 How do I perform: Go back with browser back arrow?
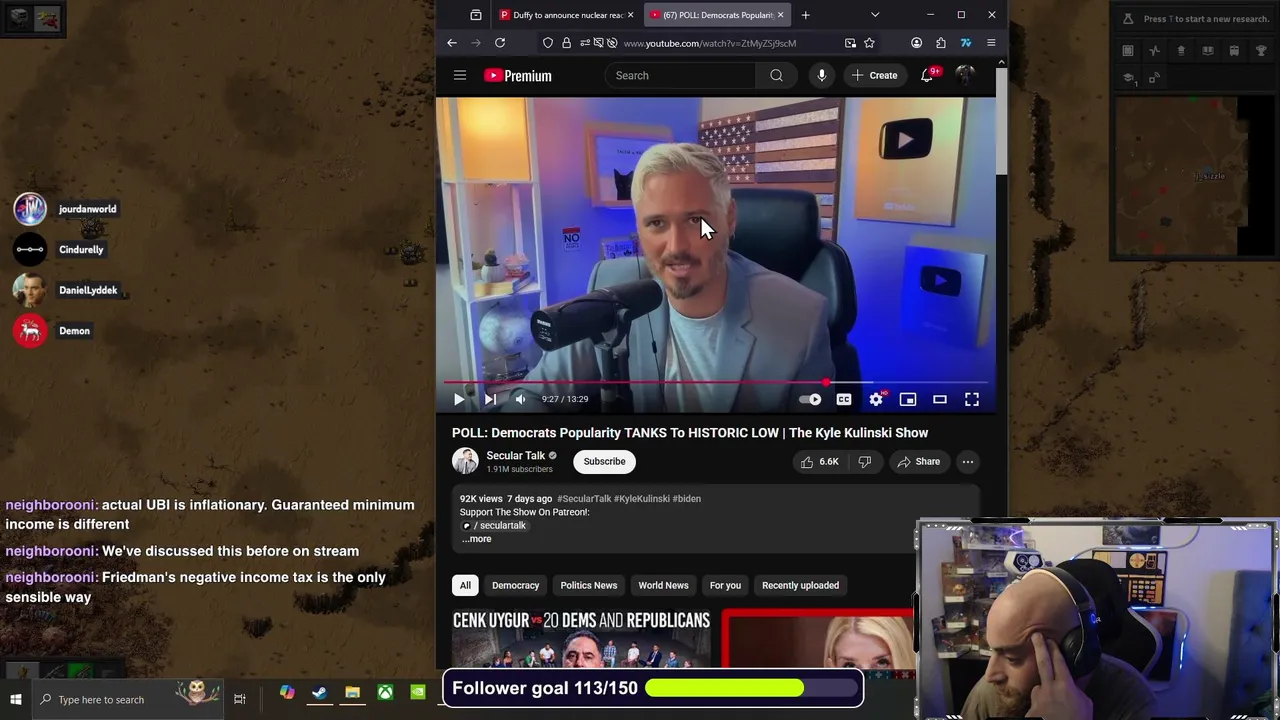pos(452,43)
